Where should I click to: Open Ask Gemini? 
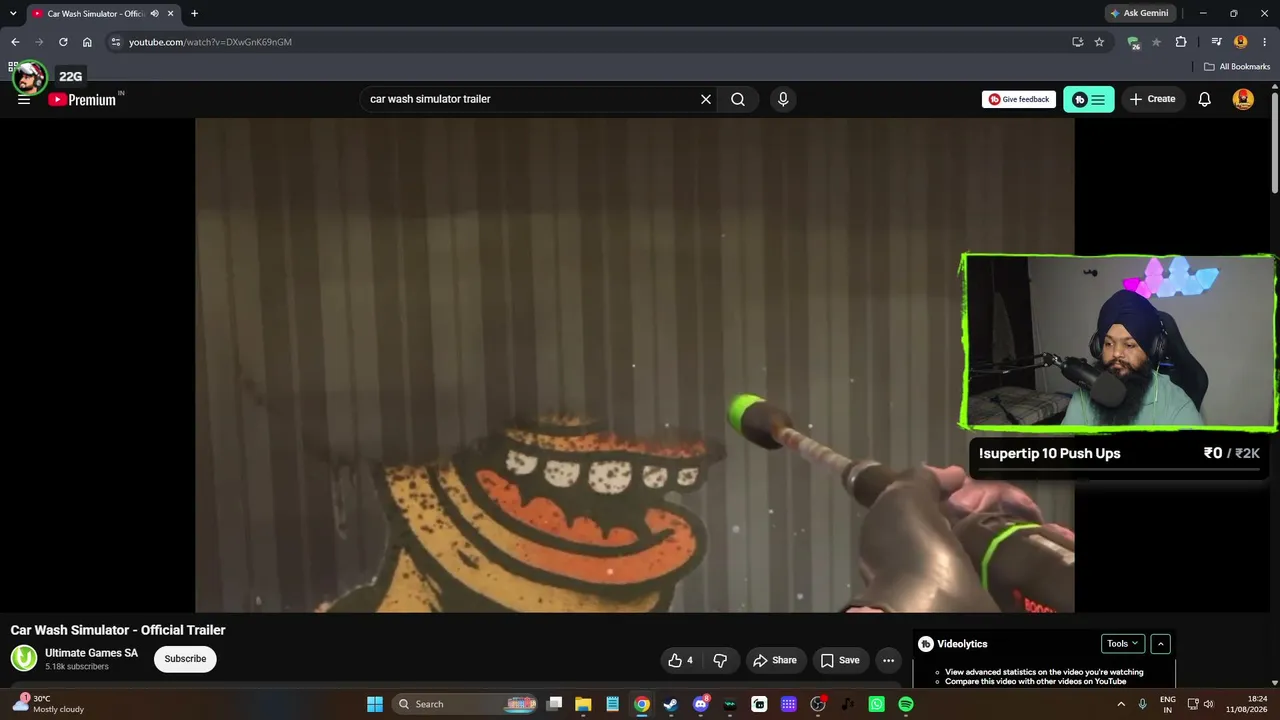(1139, 13)
